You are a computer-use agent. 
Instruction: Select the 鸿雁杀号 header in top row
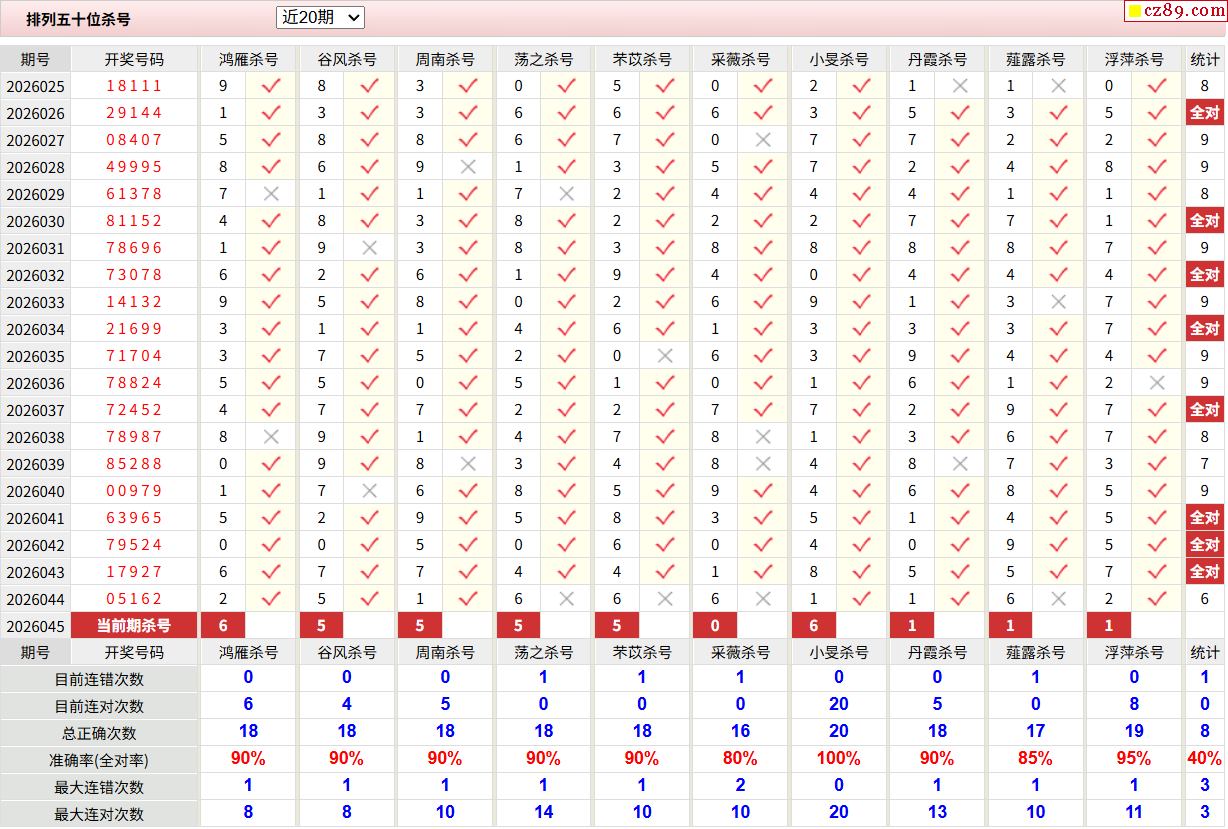(x=248, y=59)
